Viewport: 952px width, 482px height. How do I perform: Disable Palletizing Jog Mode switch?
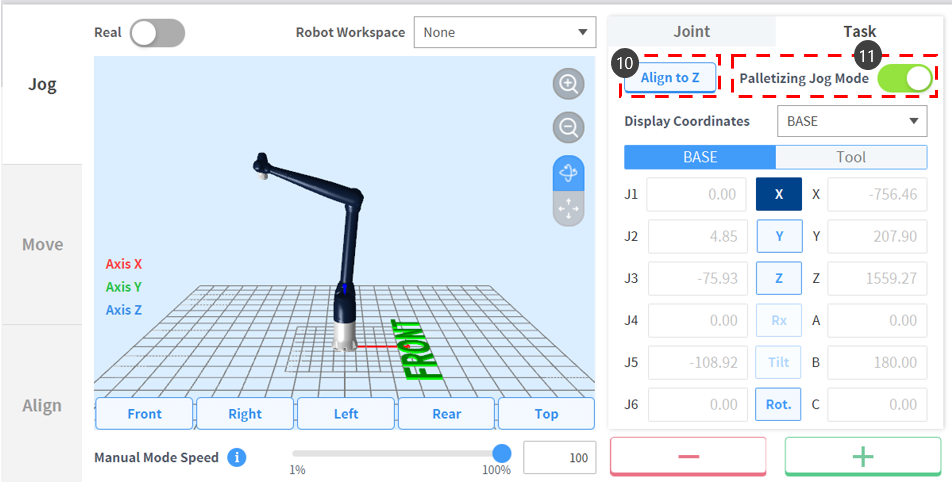click(x=904, y=77)
